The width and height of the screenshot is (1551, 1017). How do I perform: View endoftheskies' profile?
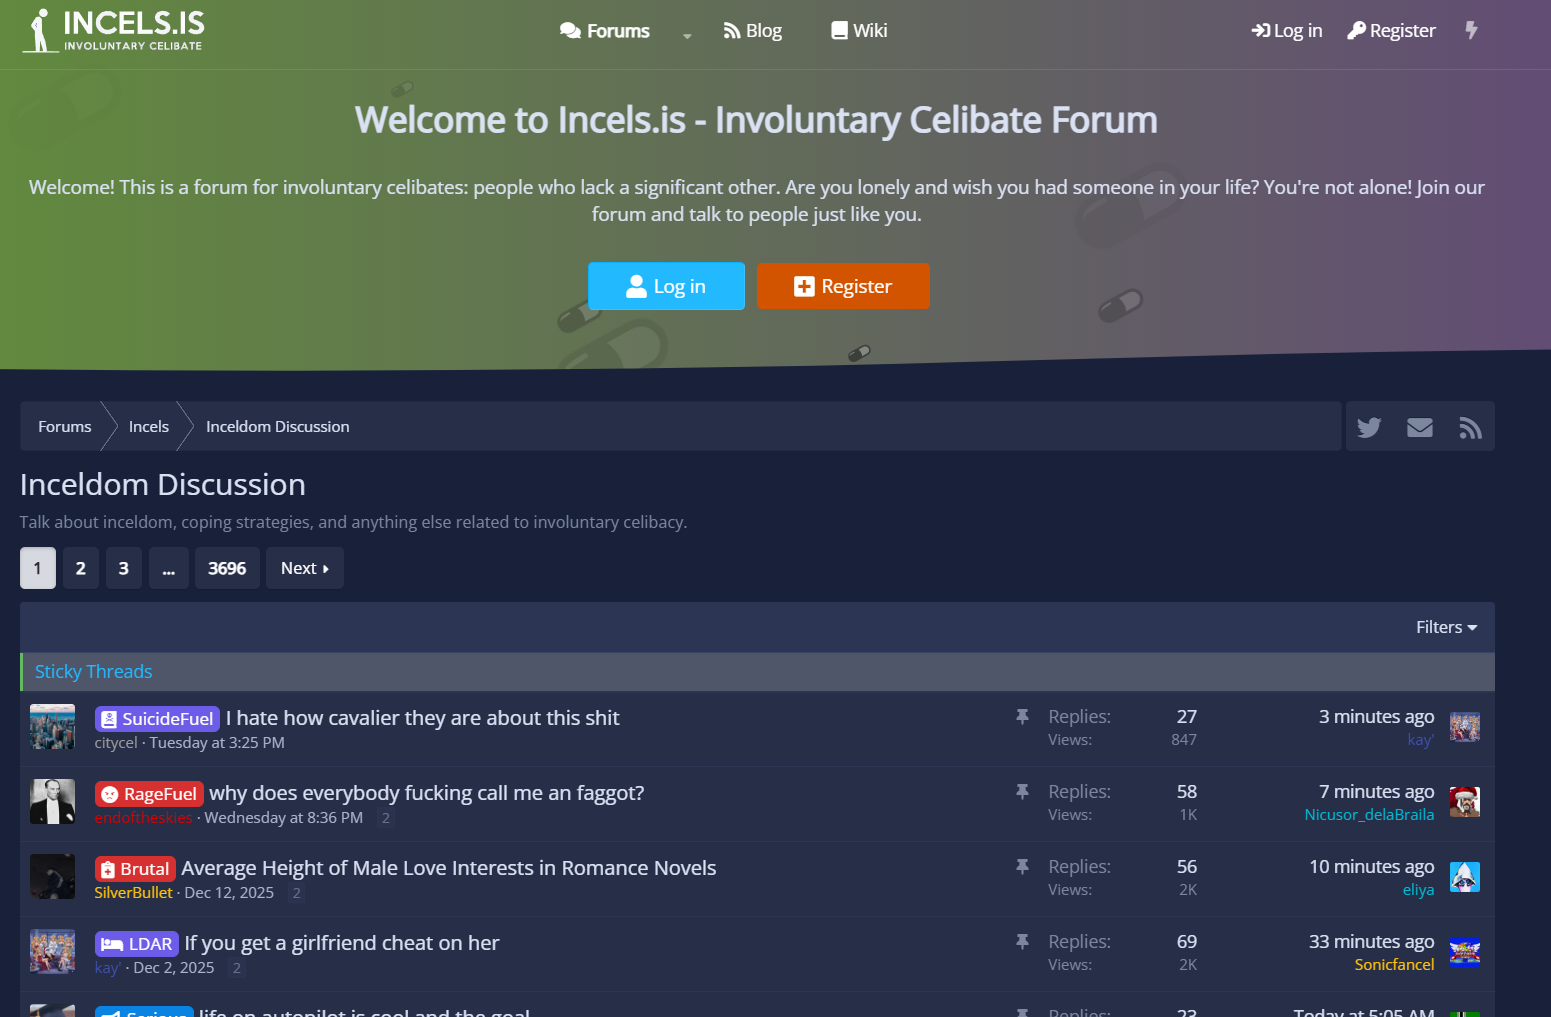coord(143,818)
